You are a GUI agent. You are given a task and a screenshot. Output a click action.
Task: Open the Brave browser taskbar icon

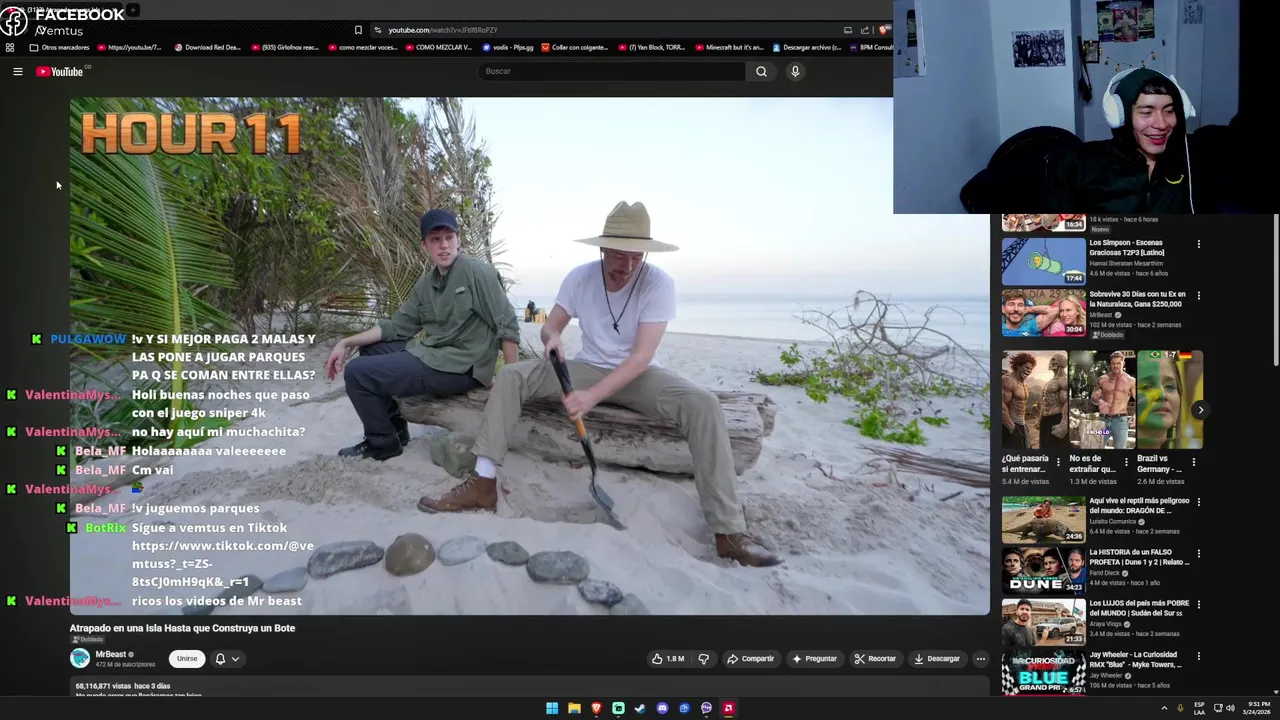click(596, 708)
